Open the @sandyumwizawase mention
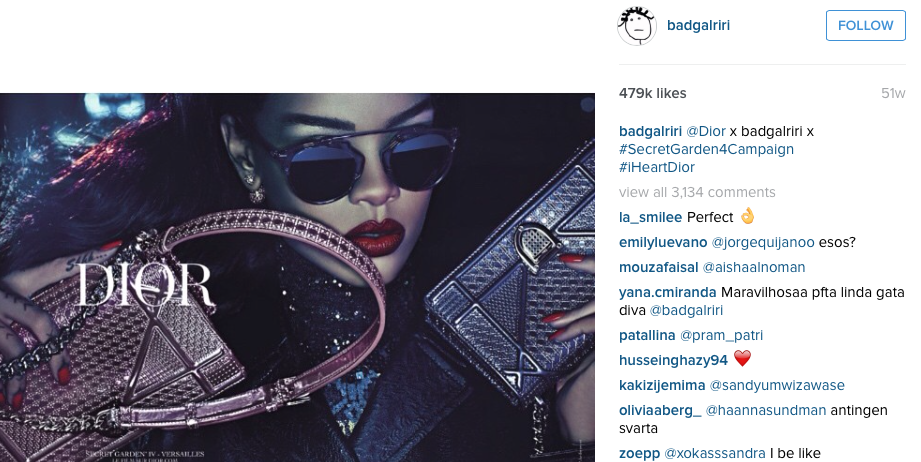 [x=777, y=386]
